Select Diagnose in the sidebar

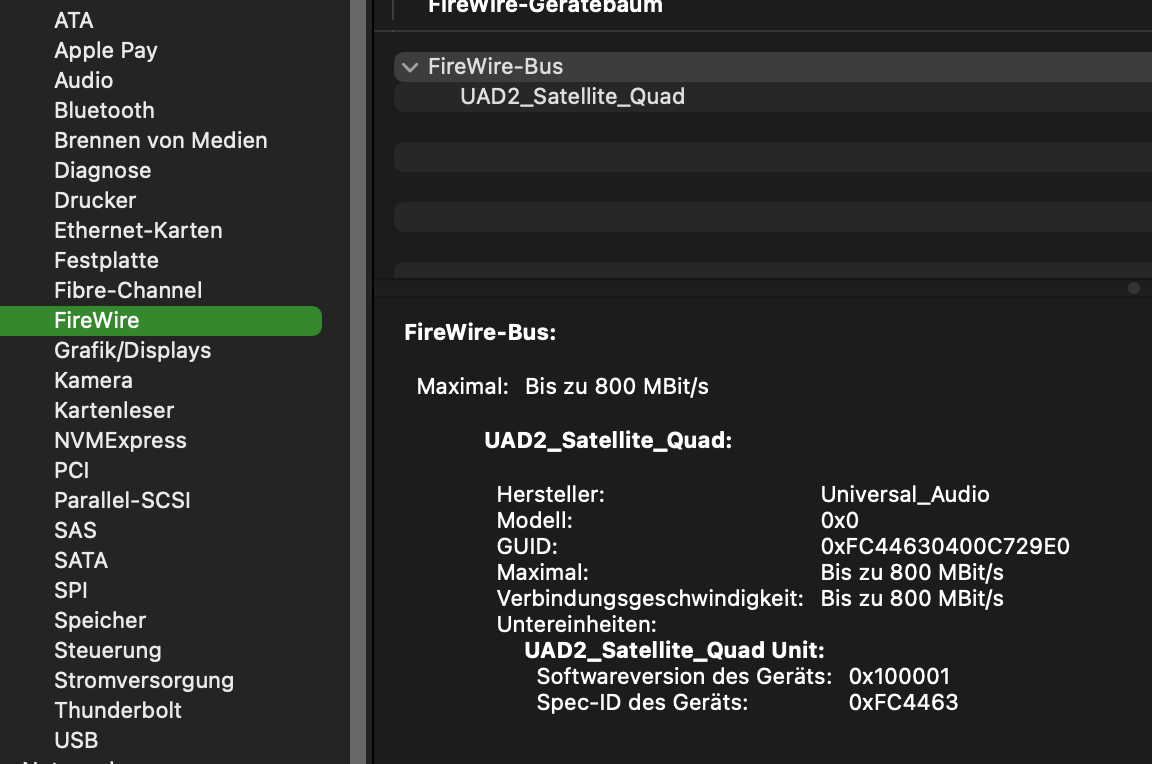click(103, 170)
